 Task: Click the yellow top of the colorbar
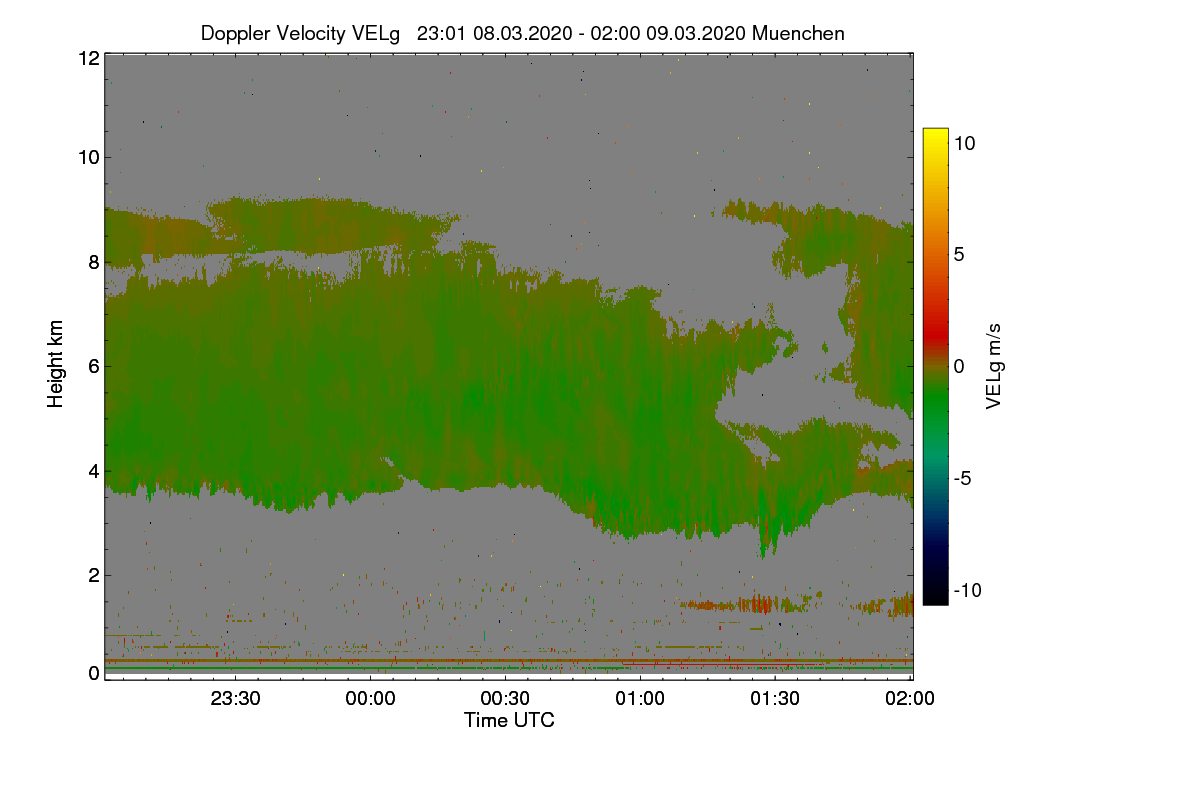(x=935, y=136)
